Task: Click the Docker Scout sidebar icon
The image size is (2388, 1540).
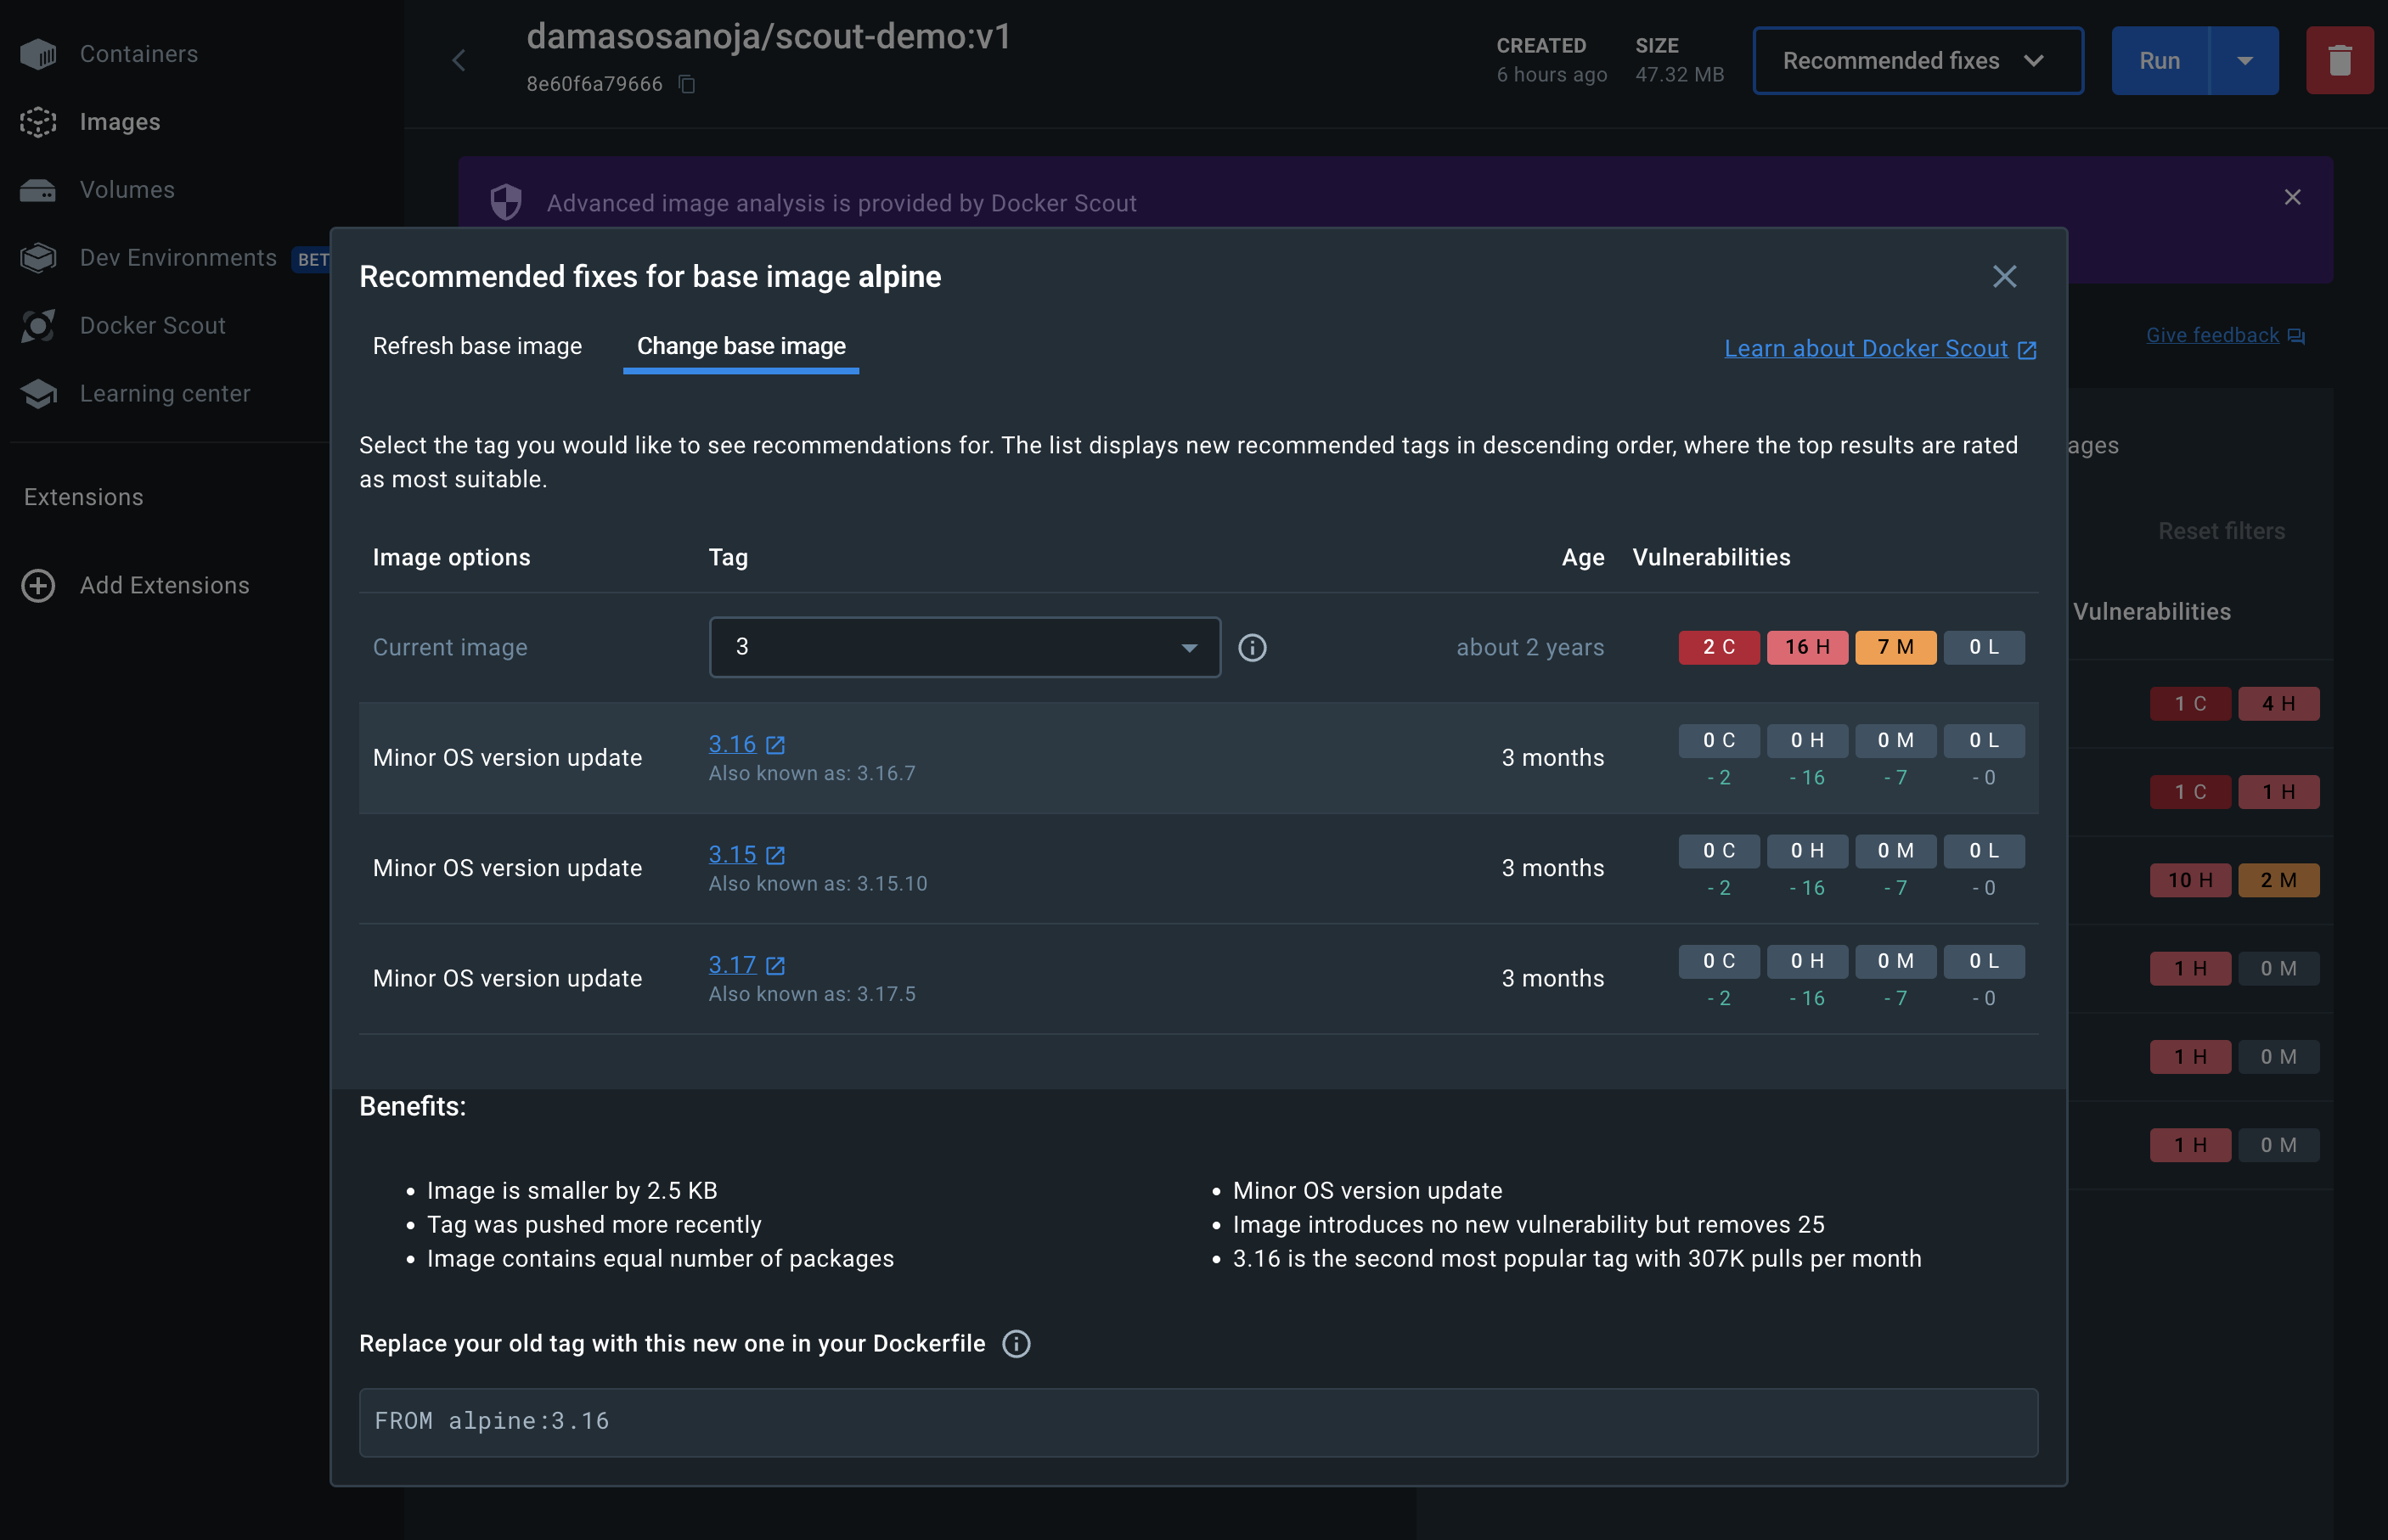Action: 38,326
